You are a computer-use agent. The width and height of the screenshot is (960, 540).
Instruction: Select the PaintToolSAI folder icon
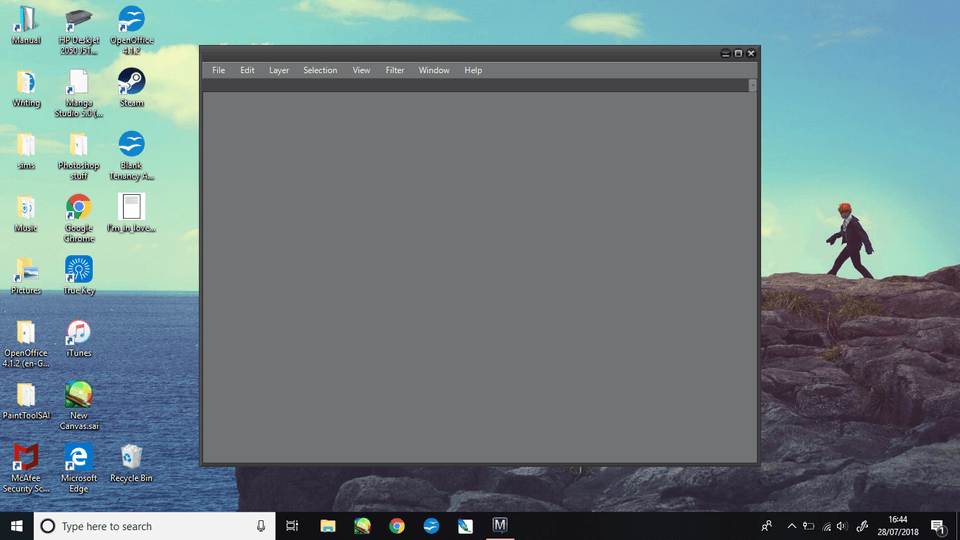[26, 401]
